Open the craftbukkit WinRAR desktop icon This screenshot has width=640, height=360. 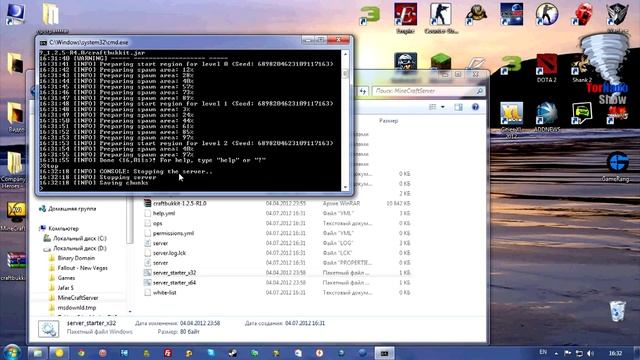15,265
